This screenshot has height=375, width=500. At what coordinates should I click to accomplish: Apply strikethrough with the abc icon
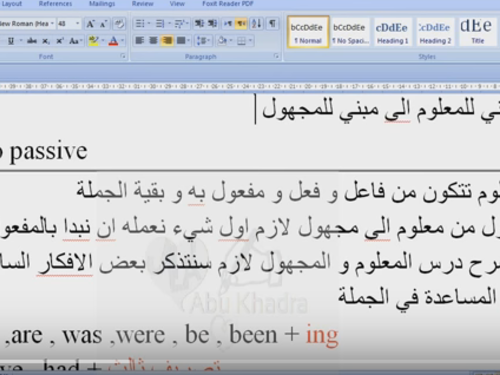(x=32, y=41)
